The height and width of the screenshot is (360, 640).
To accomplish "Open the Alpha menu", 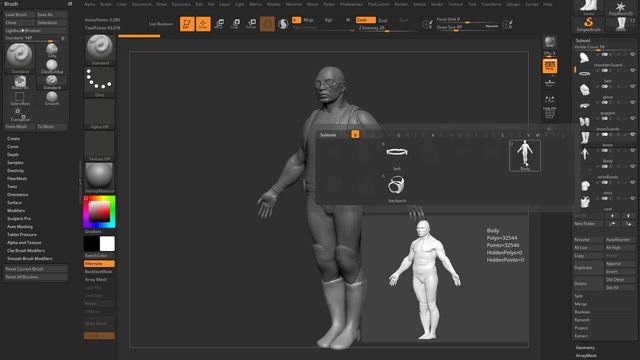I will 89,4.
